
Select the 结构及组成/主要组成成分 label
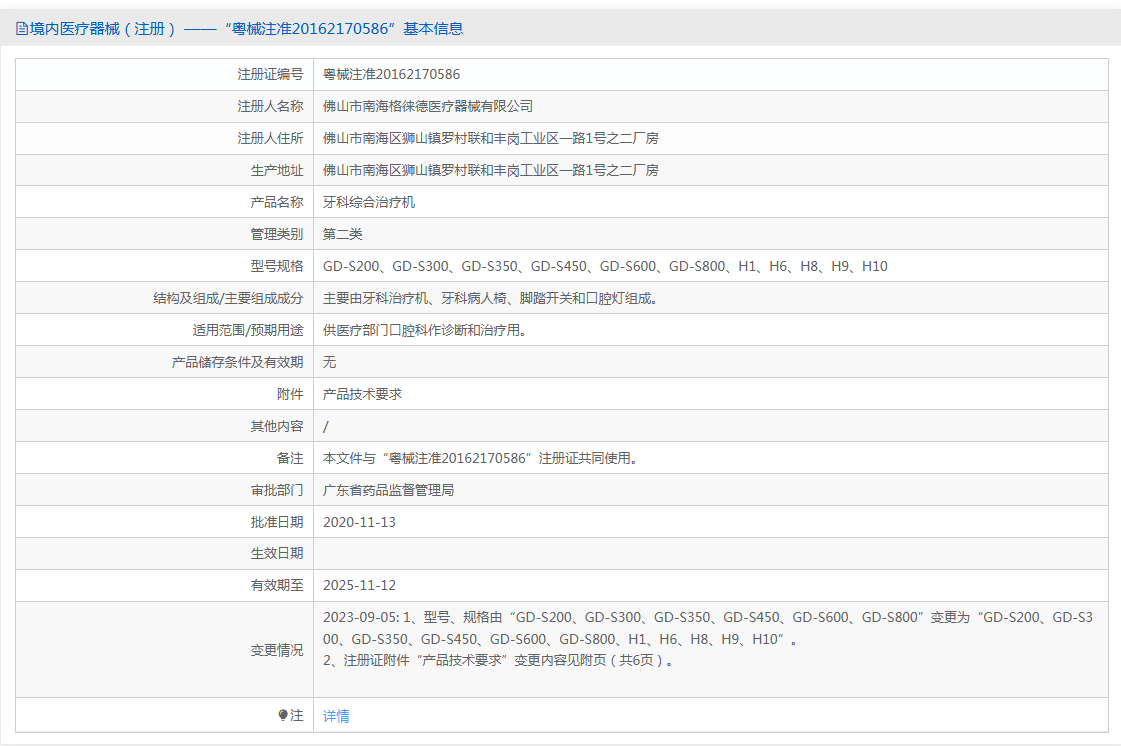[228, 298]
